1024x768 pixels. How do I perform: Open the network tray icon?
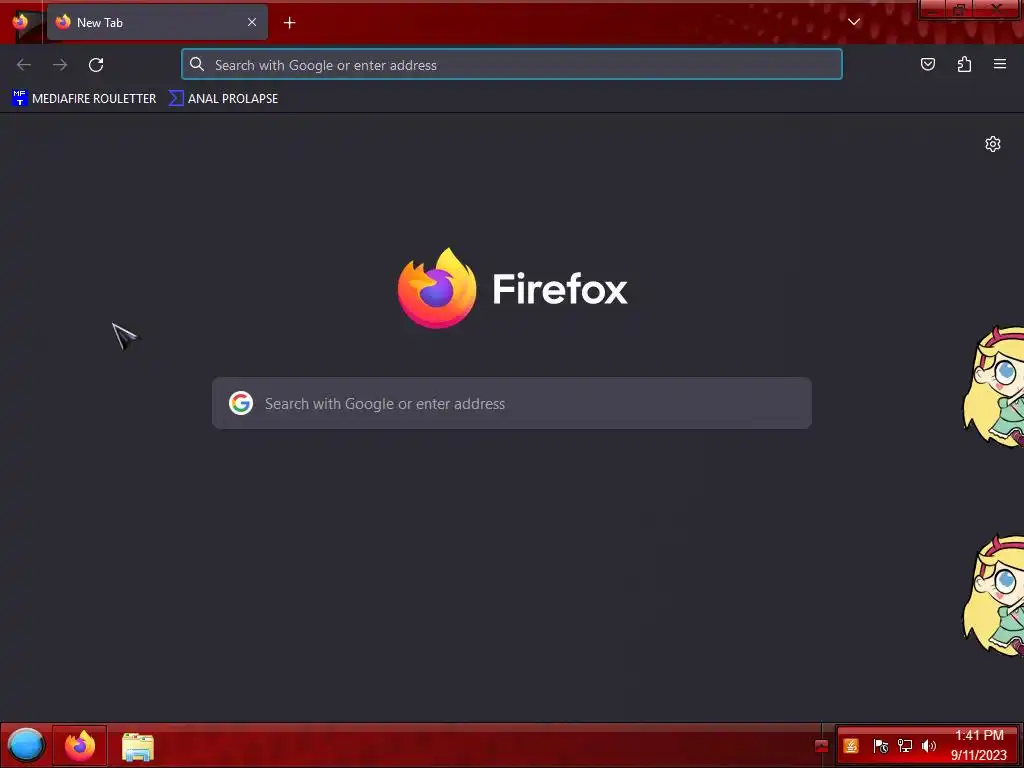coord(904,746)
